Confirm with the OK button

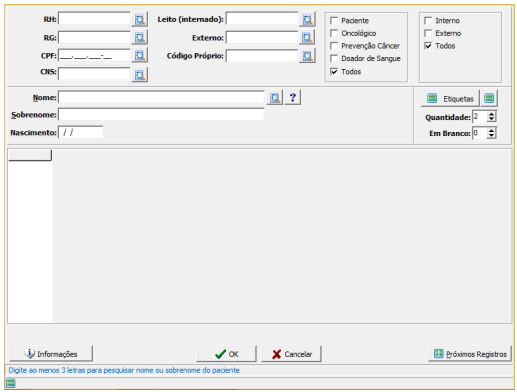226,354
